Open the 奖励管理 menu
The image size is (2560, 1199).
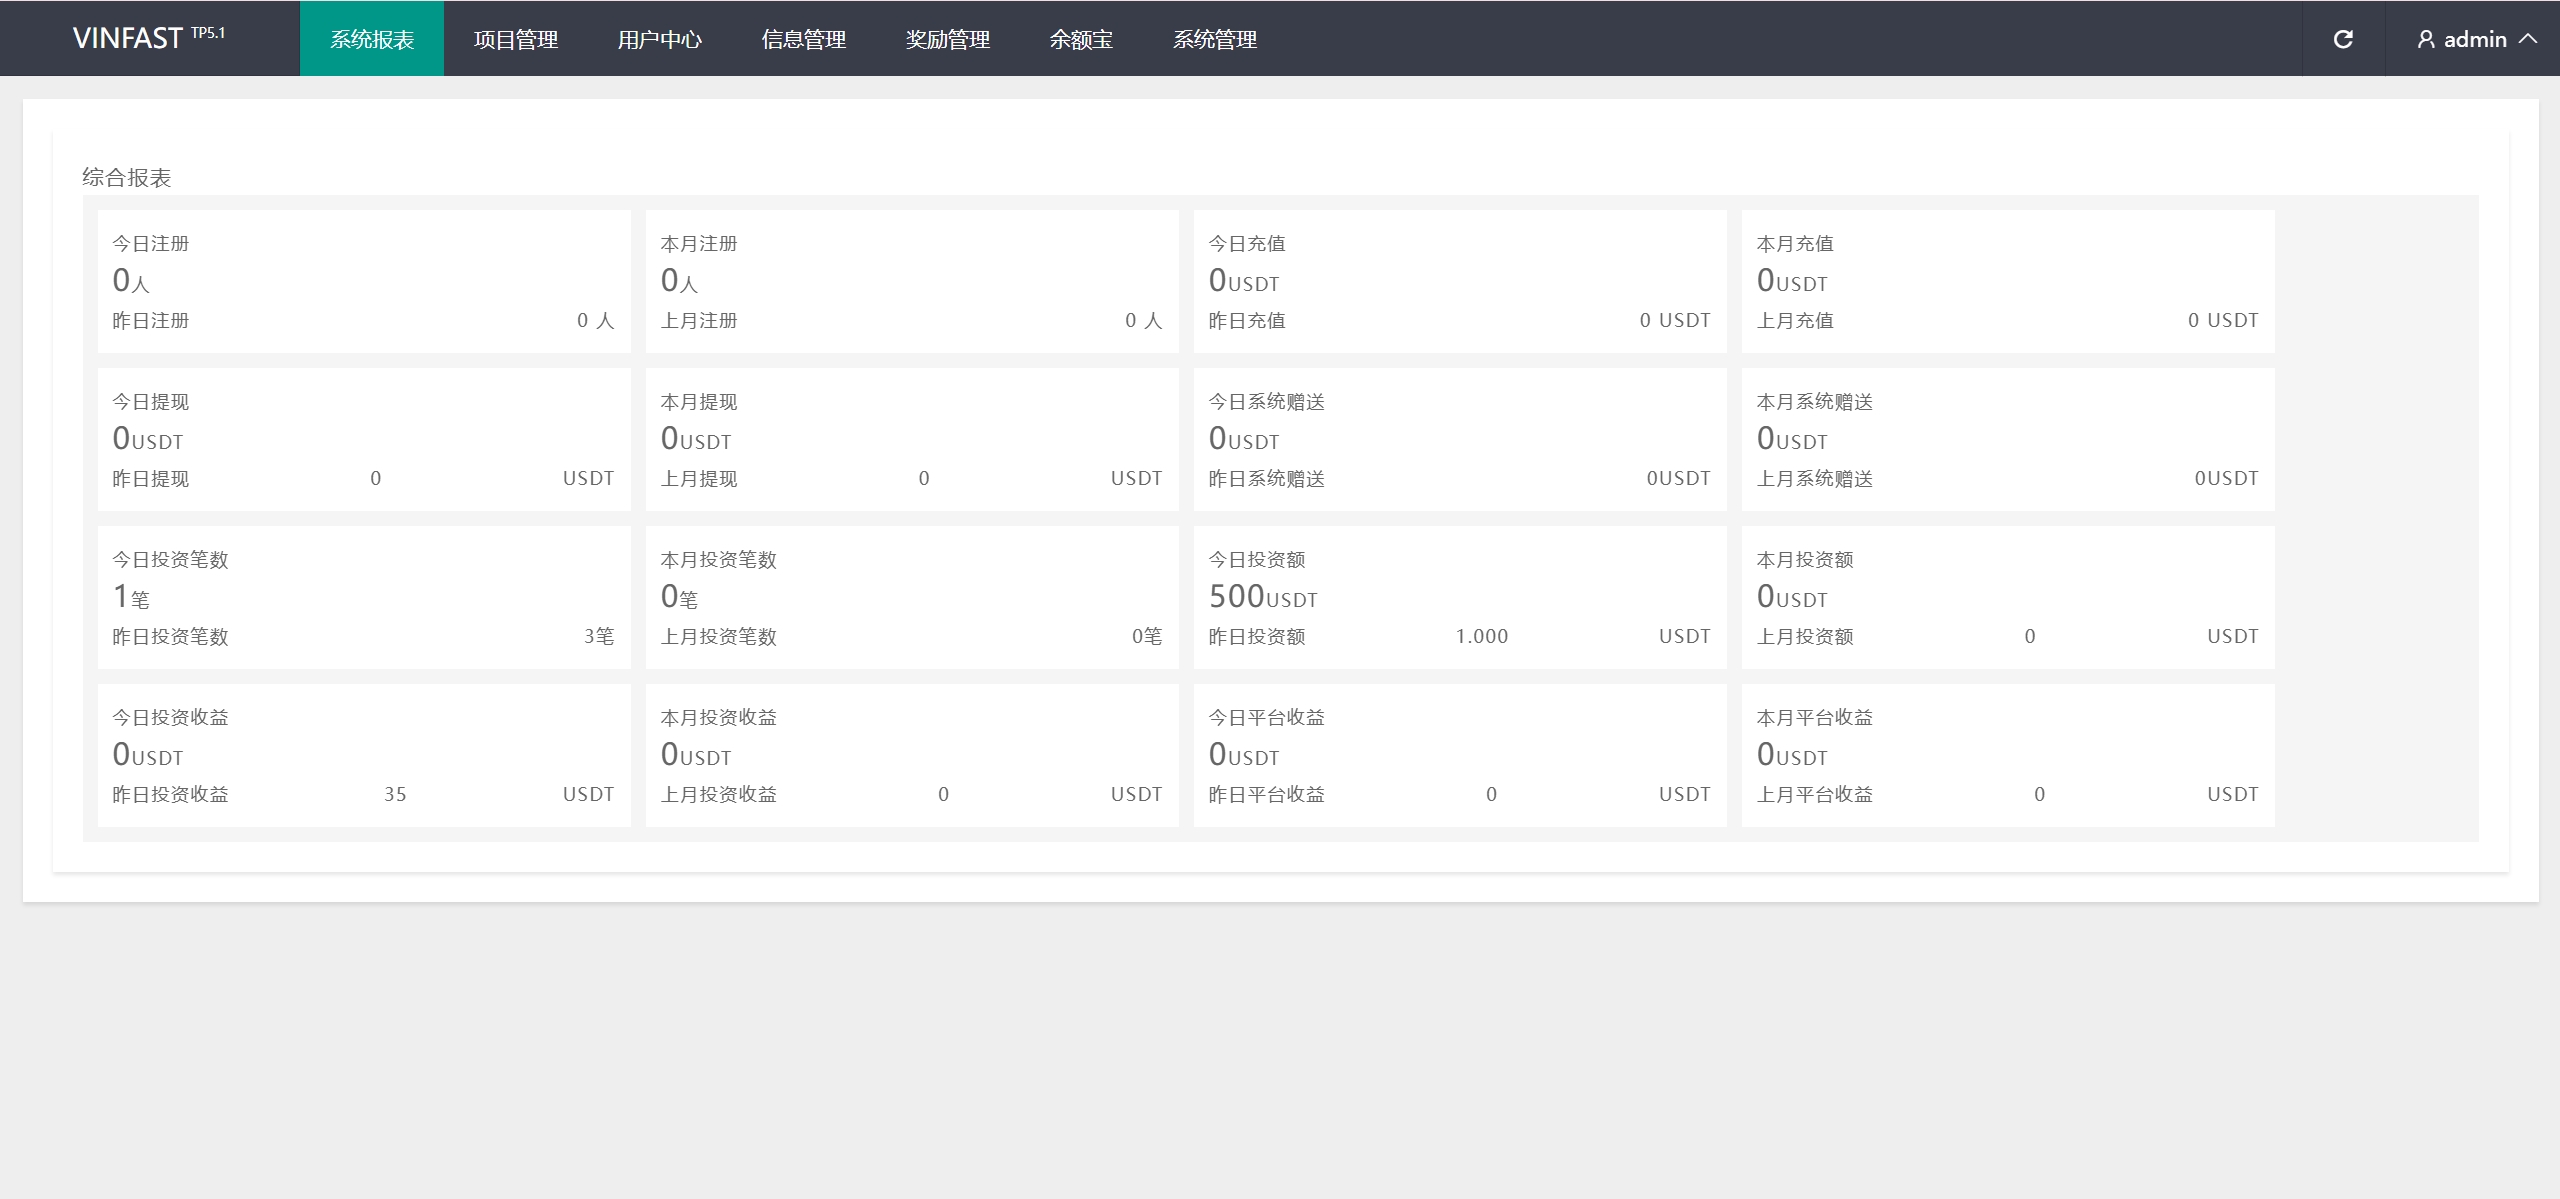click(x=948, y=39)
